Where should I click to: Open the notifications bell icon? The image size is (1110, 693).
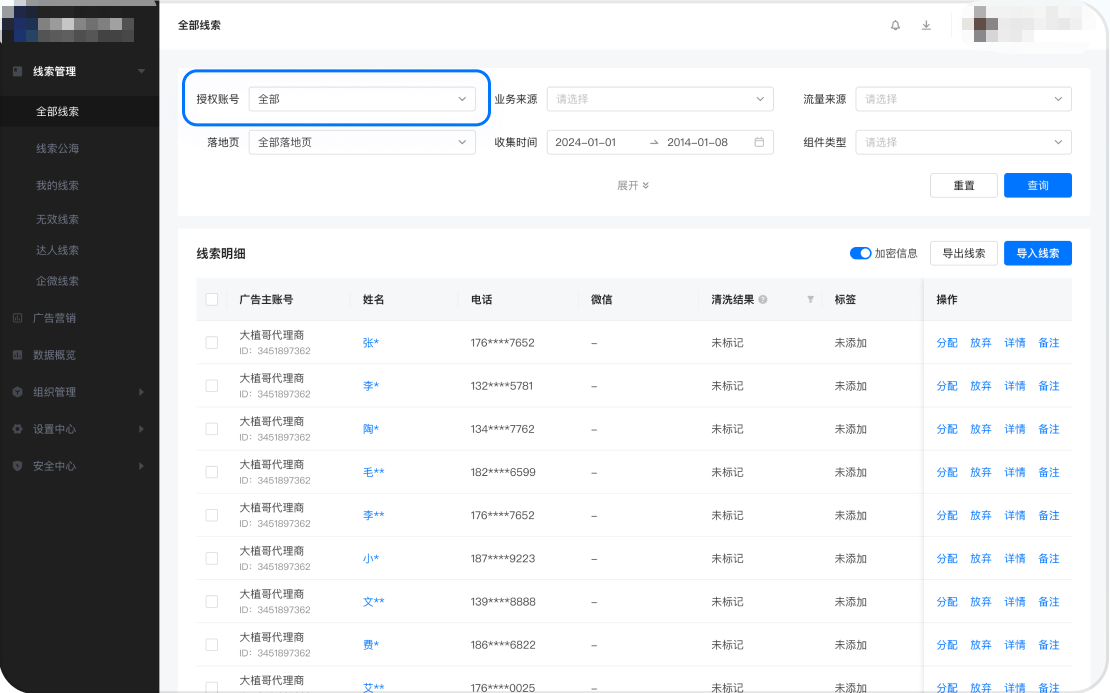point(895,25)
